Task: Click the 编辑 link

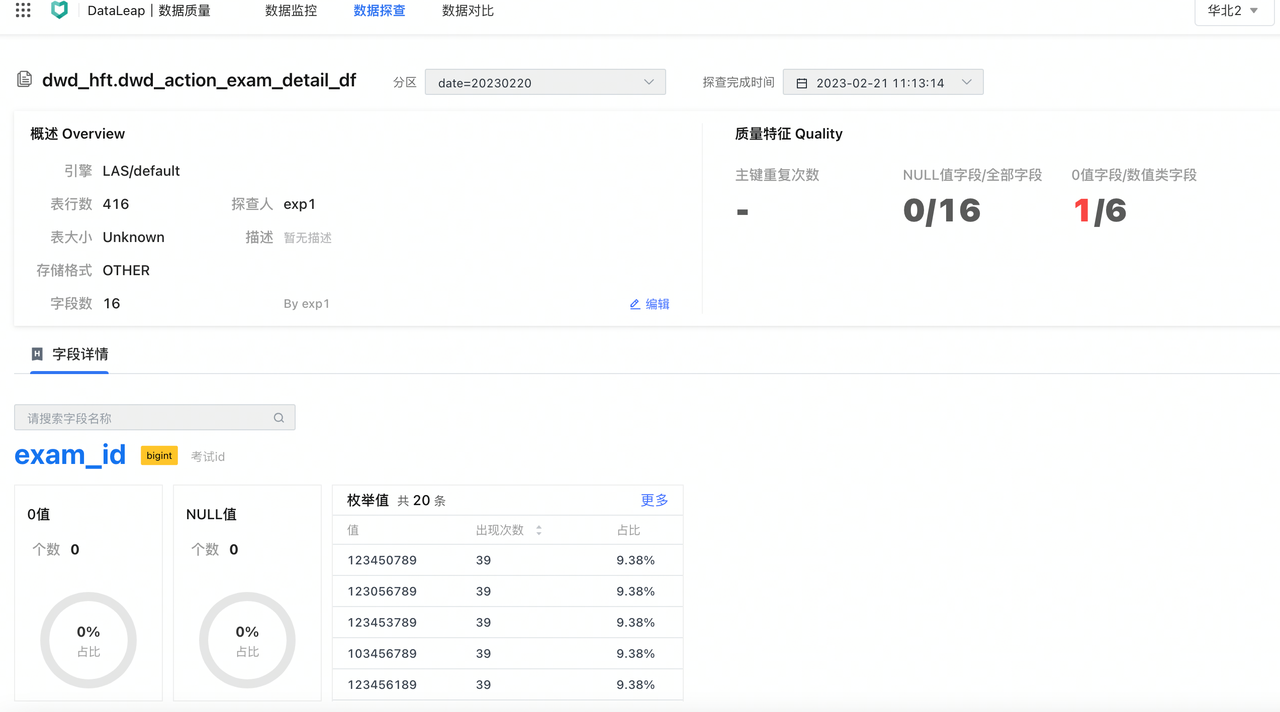Action: (657, 304)
